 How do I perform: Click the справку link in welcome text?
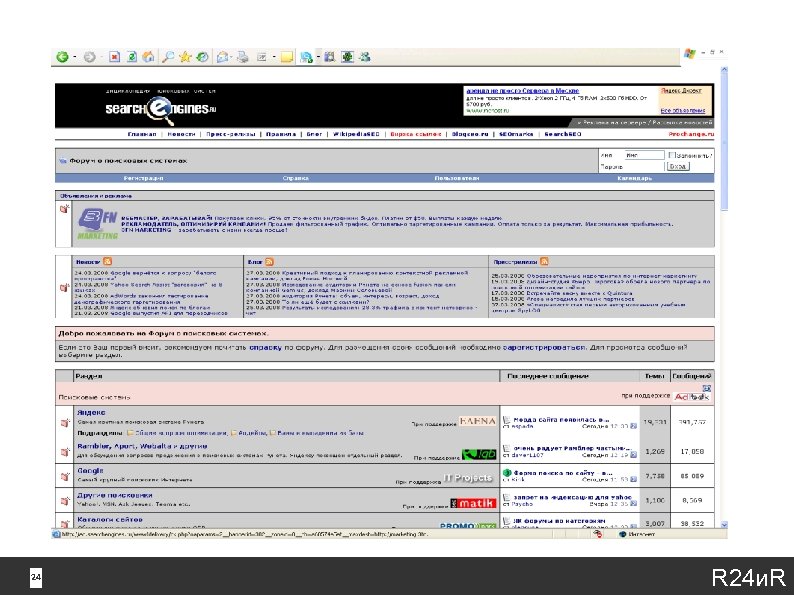(x=265, y=348)
